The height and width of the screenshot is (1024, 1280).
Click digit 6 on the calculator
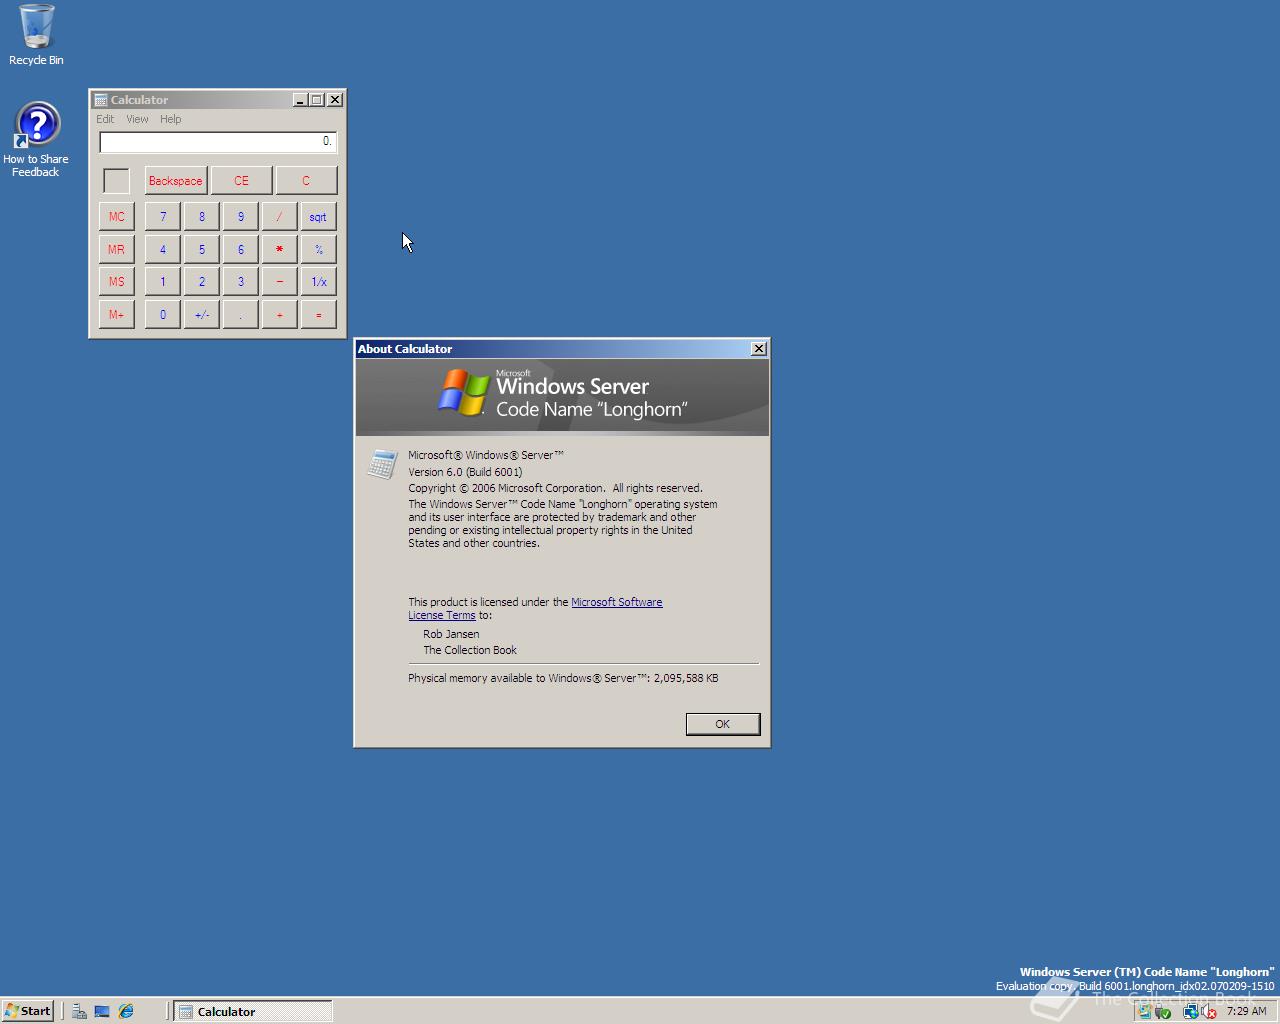(x=241, y=249)
